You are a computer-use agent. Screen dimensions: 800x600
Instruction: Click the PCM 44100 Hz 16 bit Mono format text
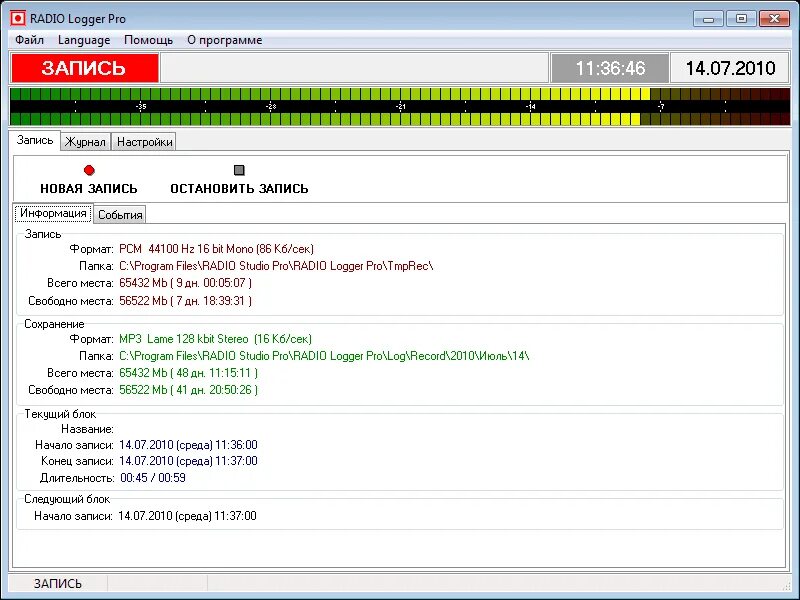pos(216,249)
